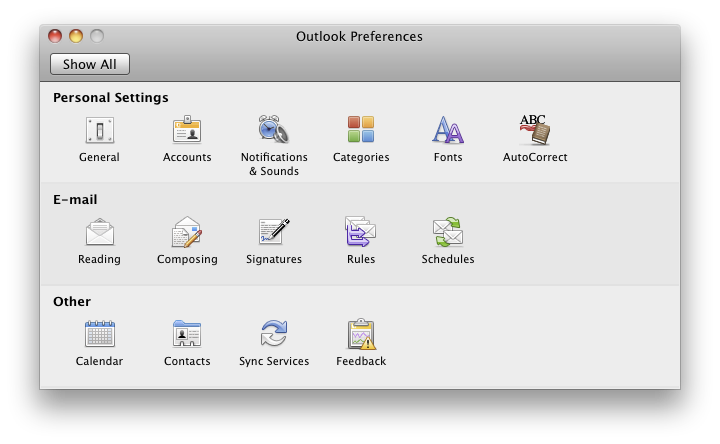Image resolution: width=720 pixels, height=444 pixels.
Task: Minimize the Outlook Preferences window
Action: coord(76,37)
